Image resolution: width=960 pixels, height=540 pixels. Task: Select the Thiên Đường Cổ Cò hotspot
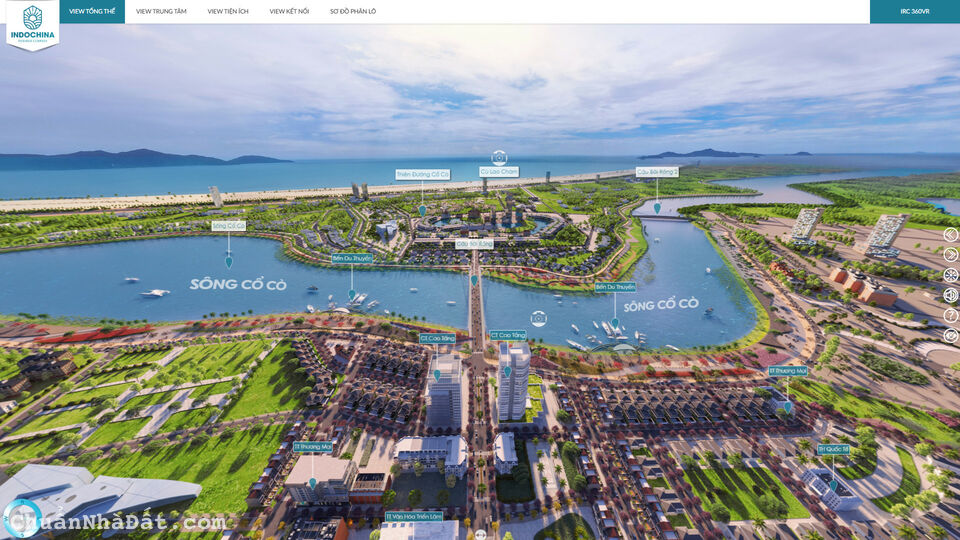422,174
